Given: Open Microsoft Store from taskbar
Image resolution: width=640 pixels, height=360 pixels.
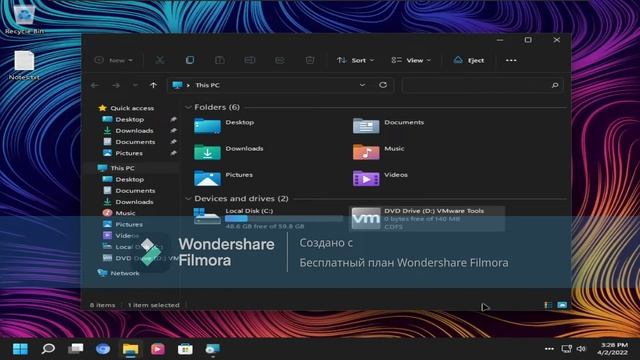Looking at the screenshot, I should tap(185, 349).
